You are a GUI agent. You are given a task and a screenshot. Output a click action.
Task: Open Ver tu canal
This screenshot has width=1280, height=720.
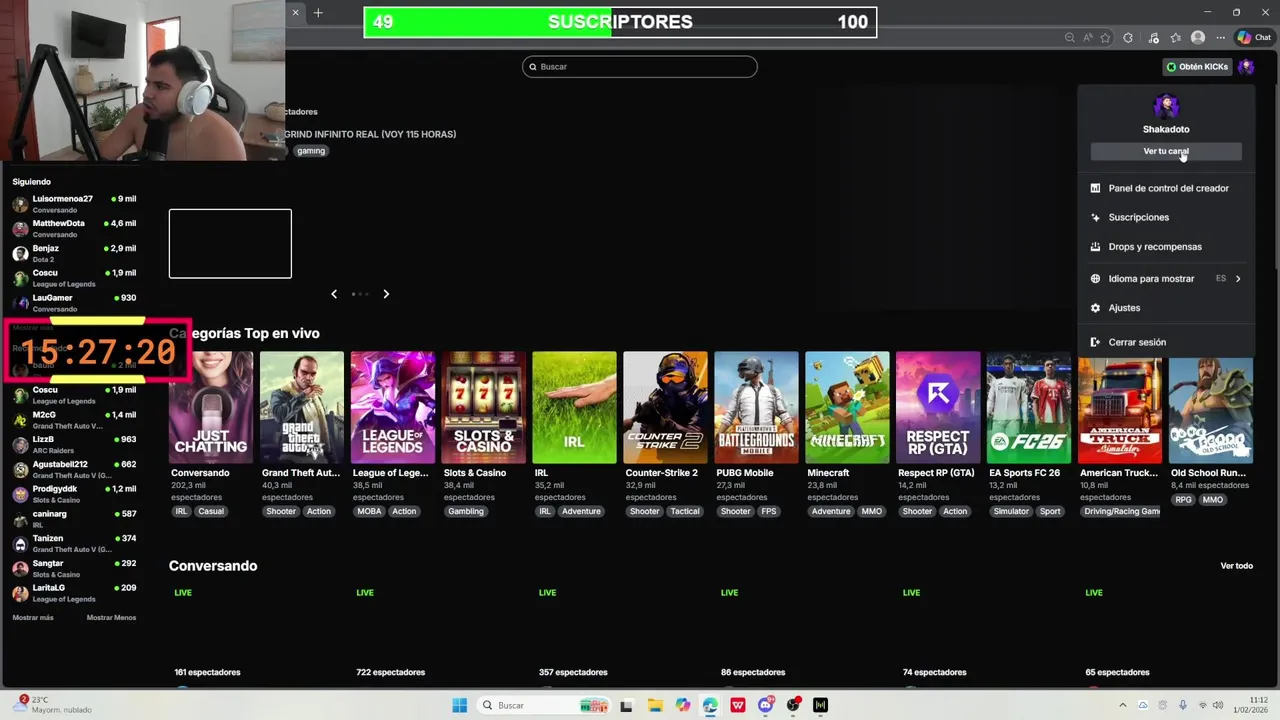coord(1166,151)
